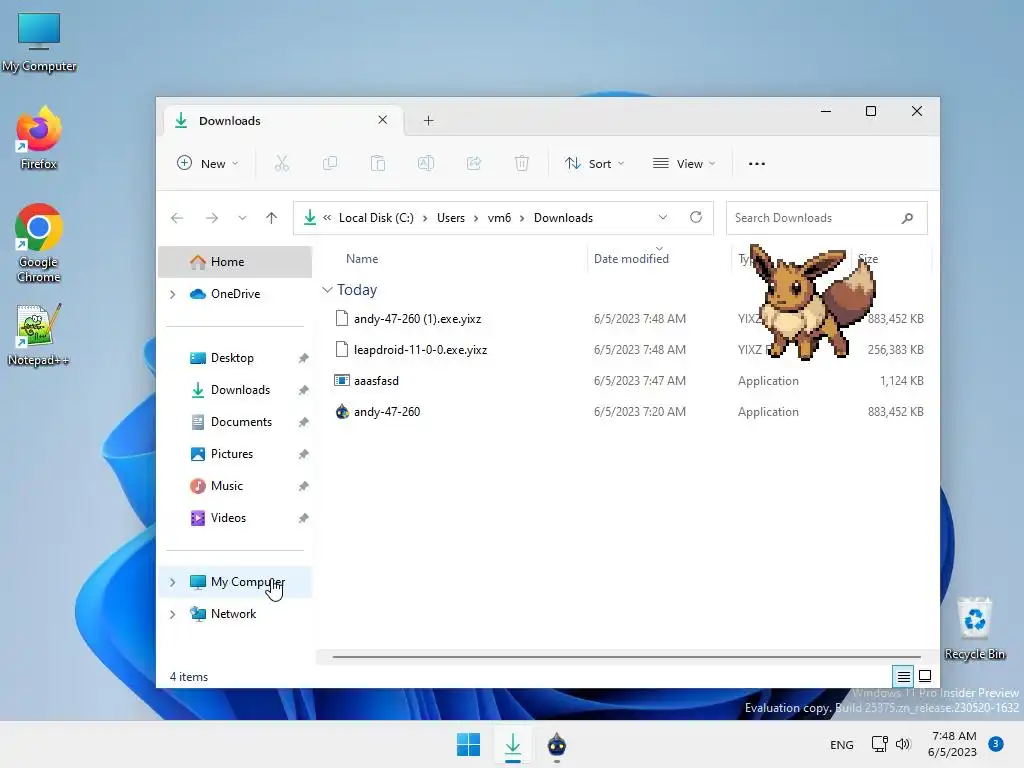1024x768 pixels.
Task: Open the Windows Start menu
Action: click(468, 744)
